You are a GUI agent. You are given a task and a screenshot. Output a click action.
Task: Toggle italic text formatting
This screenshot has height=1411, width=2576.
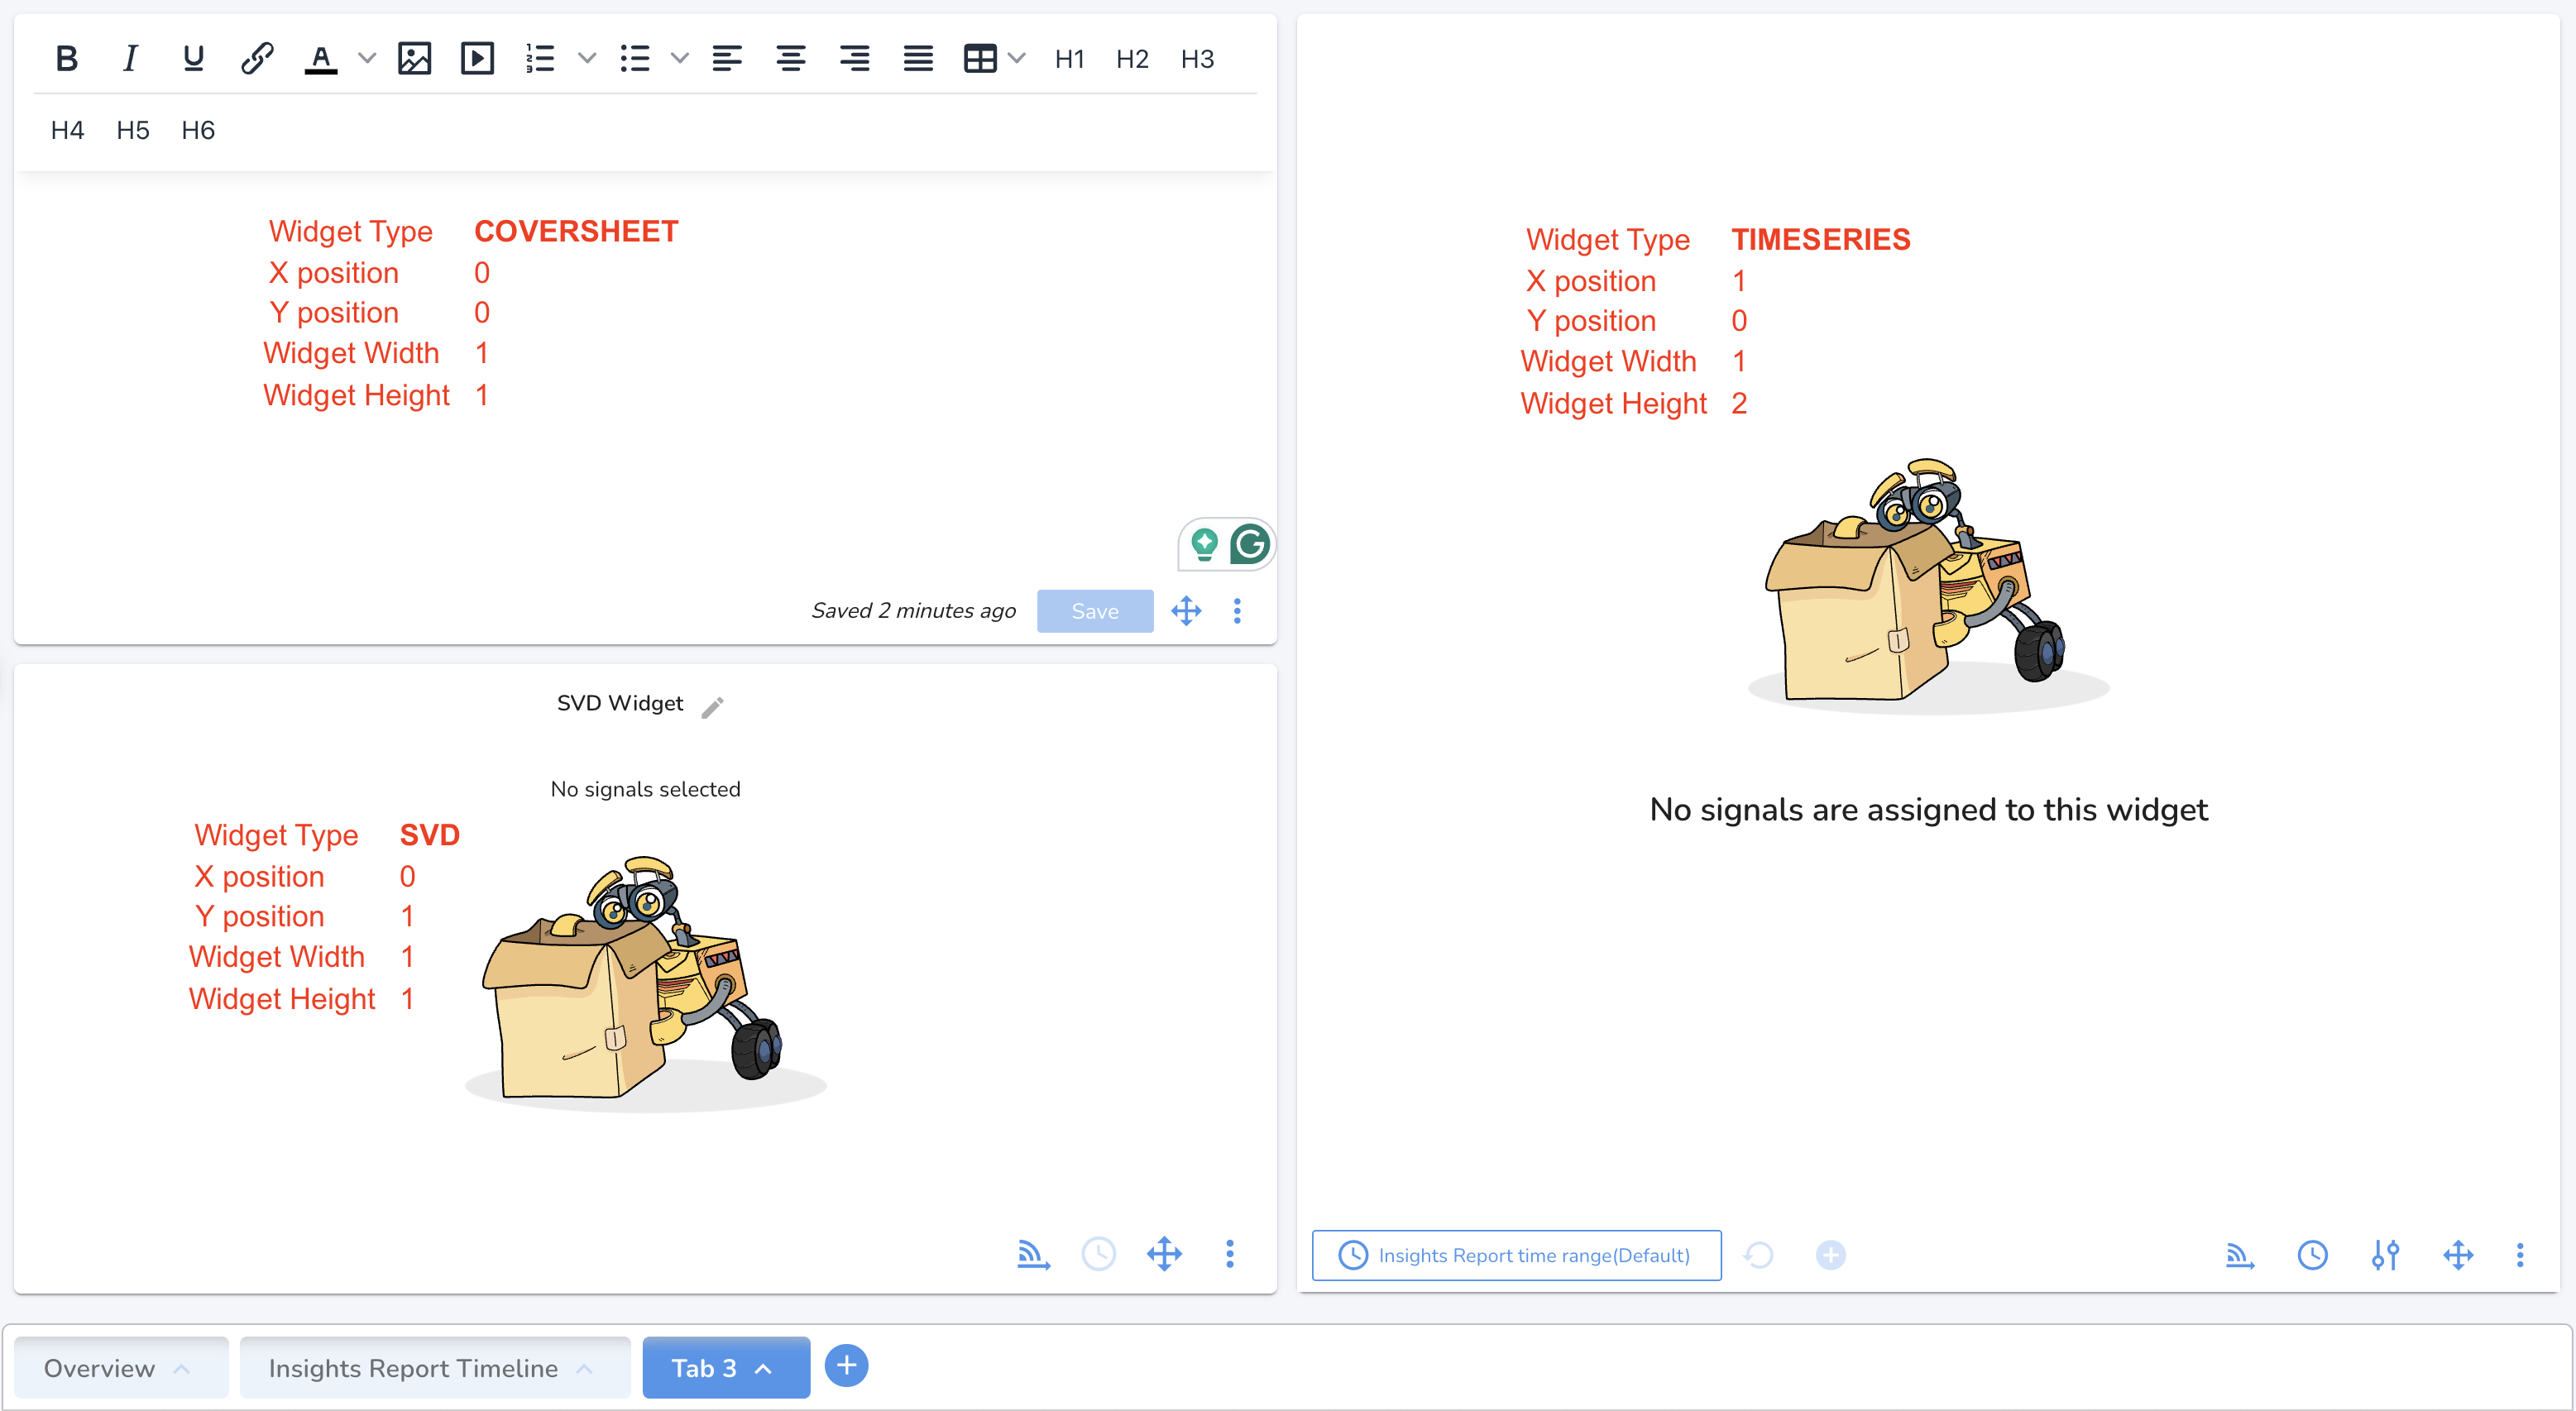tap(130, 59)
